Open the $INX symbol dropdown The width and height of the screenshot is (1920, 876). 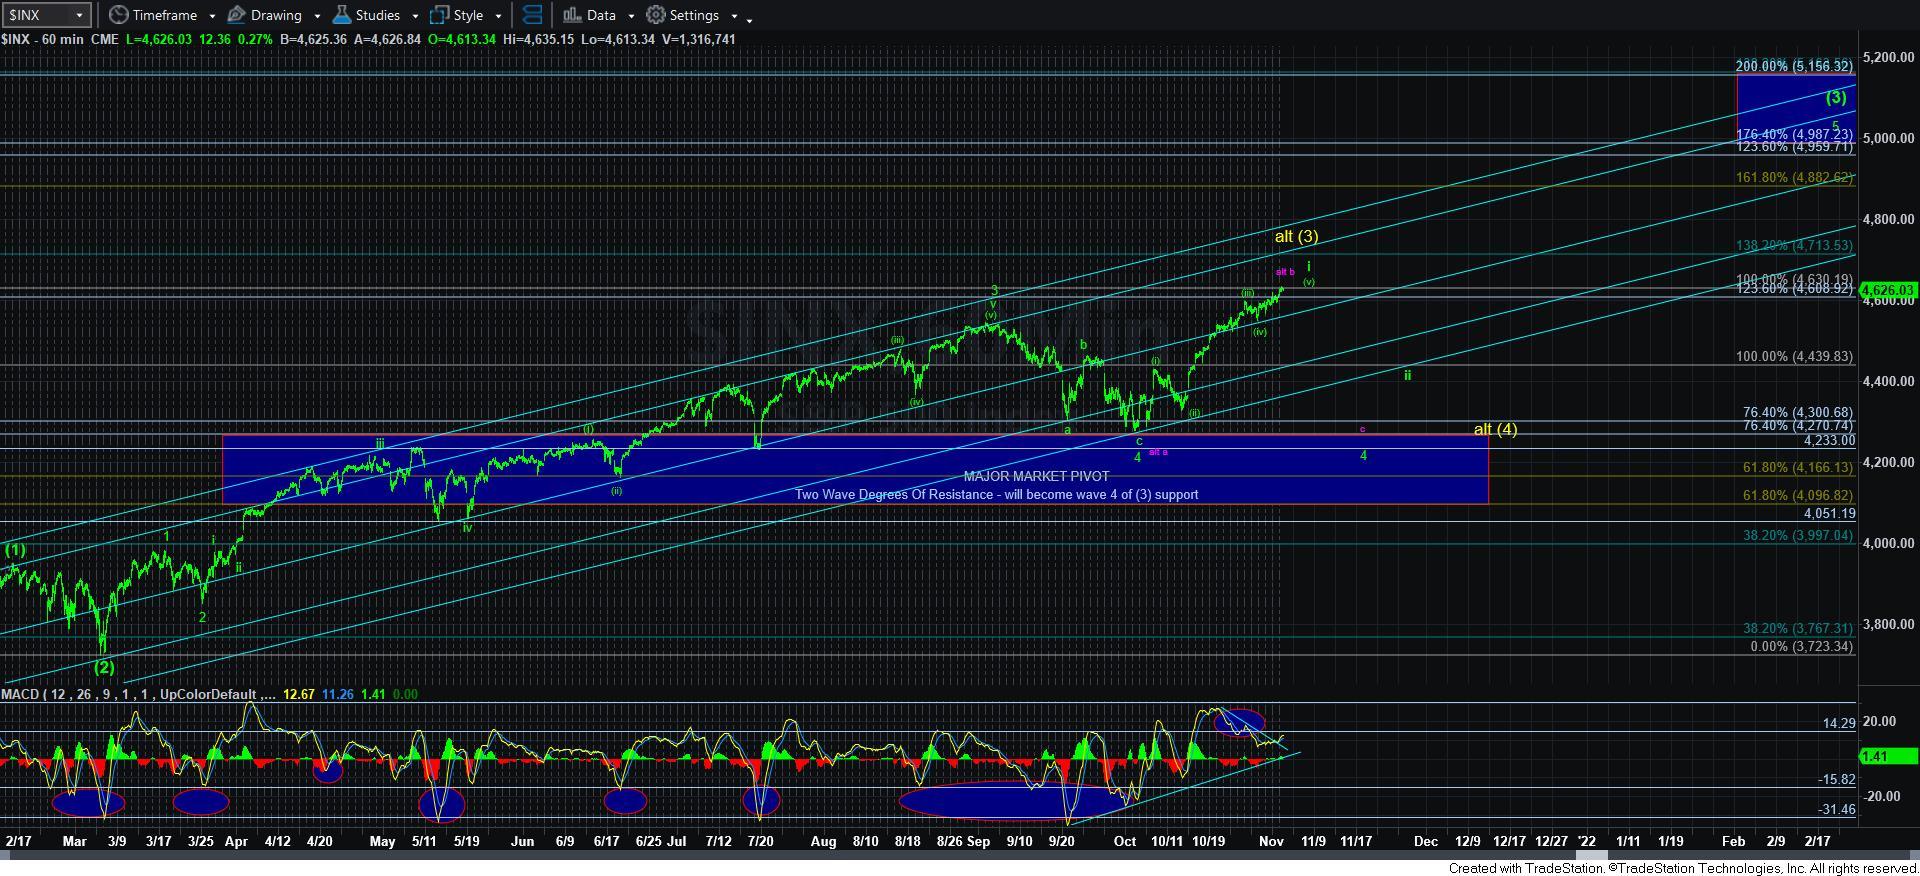pos(79,15)
